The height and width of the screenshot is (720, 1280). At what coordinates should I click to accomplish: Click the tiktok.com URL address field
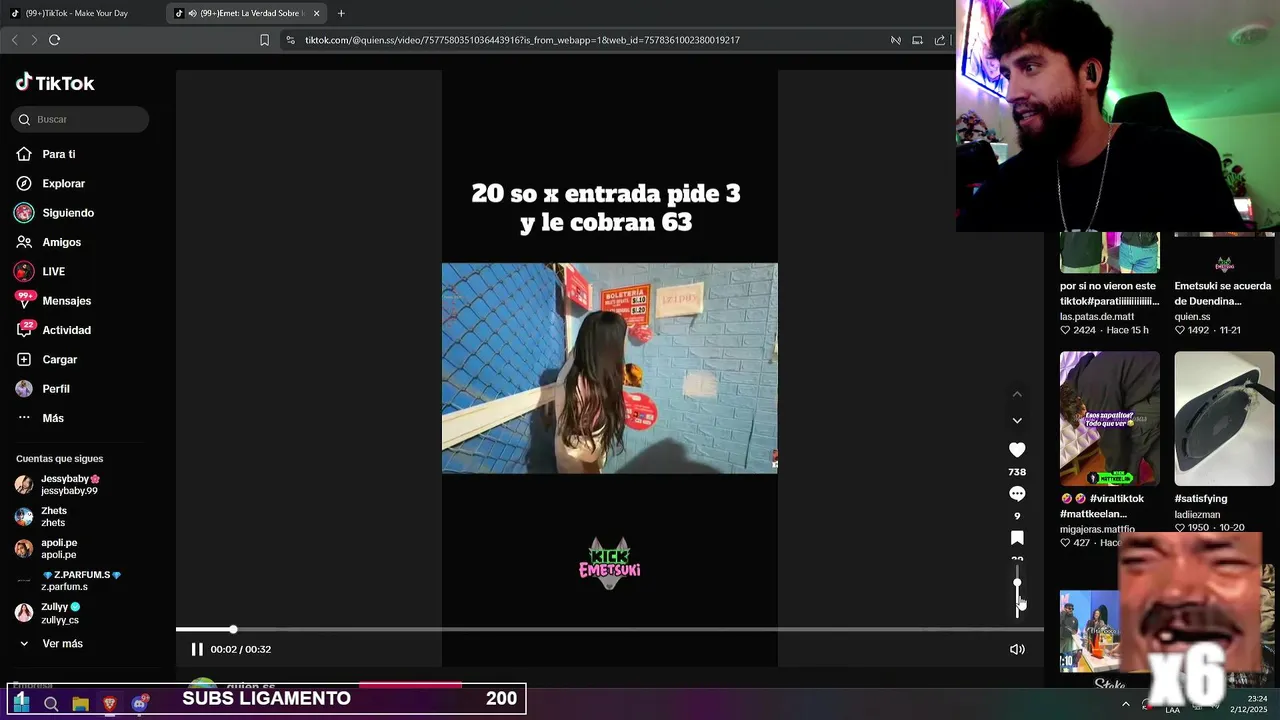pyautogui.click(x=522, y=40)
